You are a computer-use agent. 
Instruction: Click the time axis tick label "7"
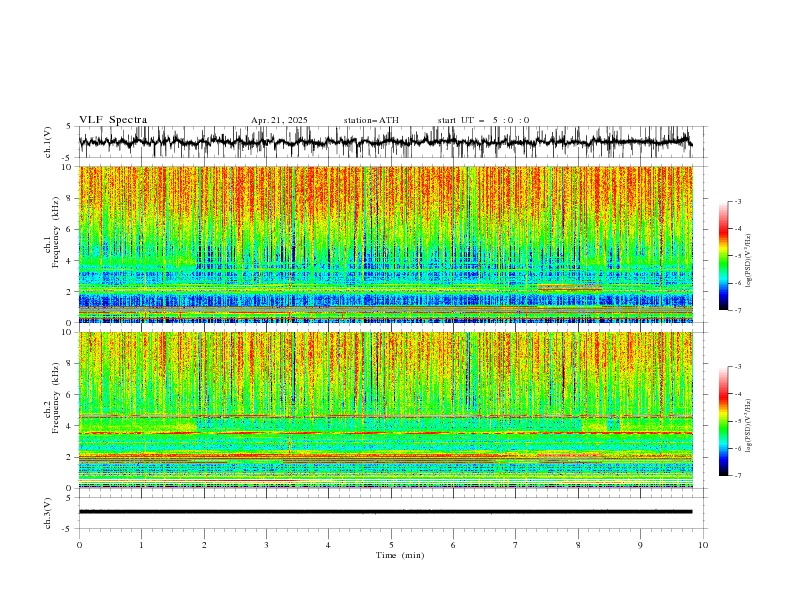[x=516, y=545]
